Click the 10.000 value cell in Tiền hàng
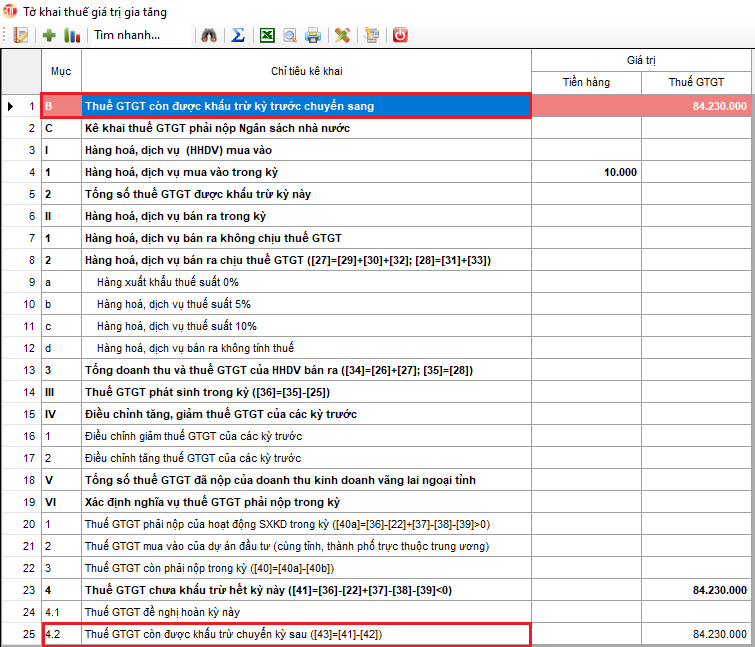 (586, 172)
